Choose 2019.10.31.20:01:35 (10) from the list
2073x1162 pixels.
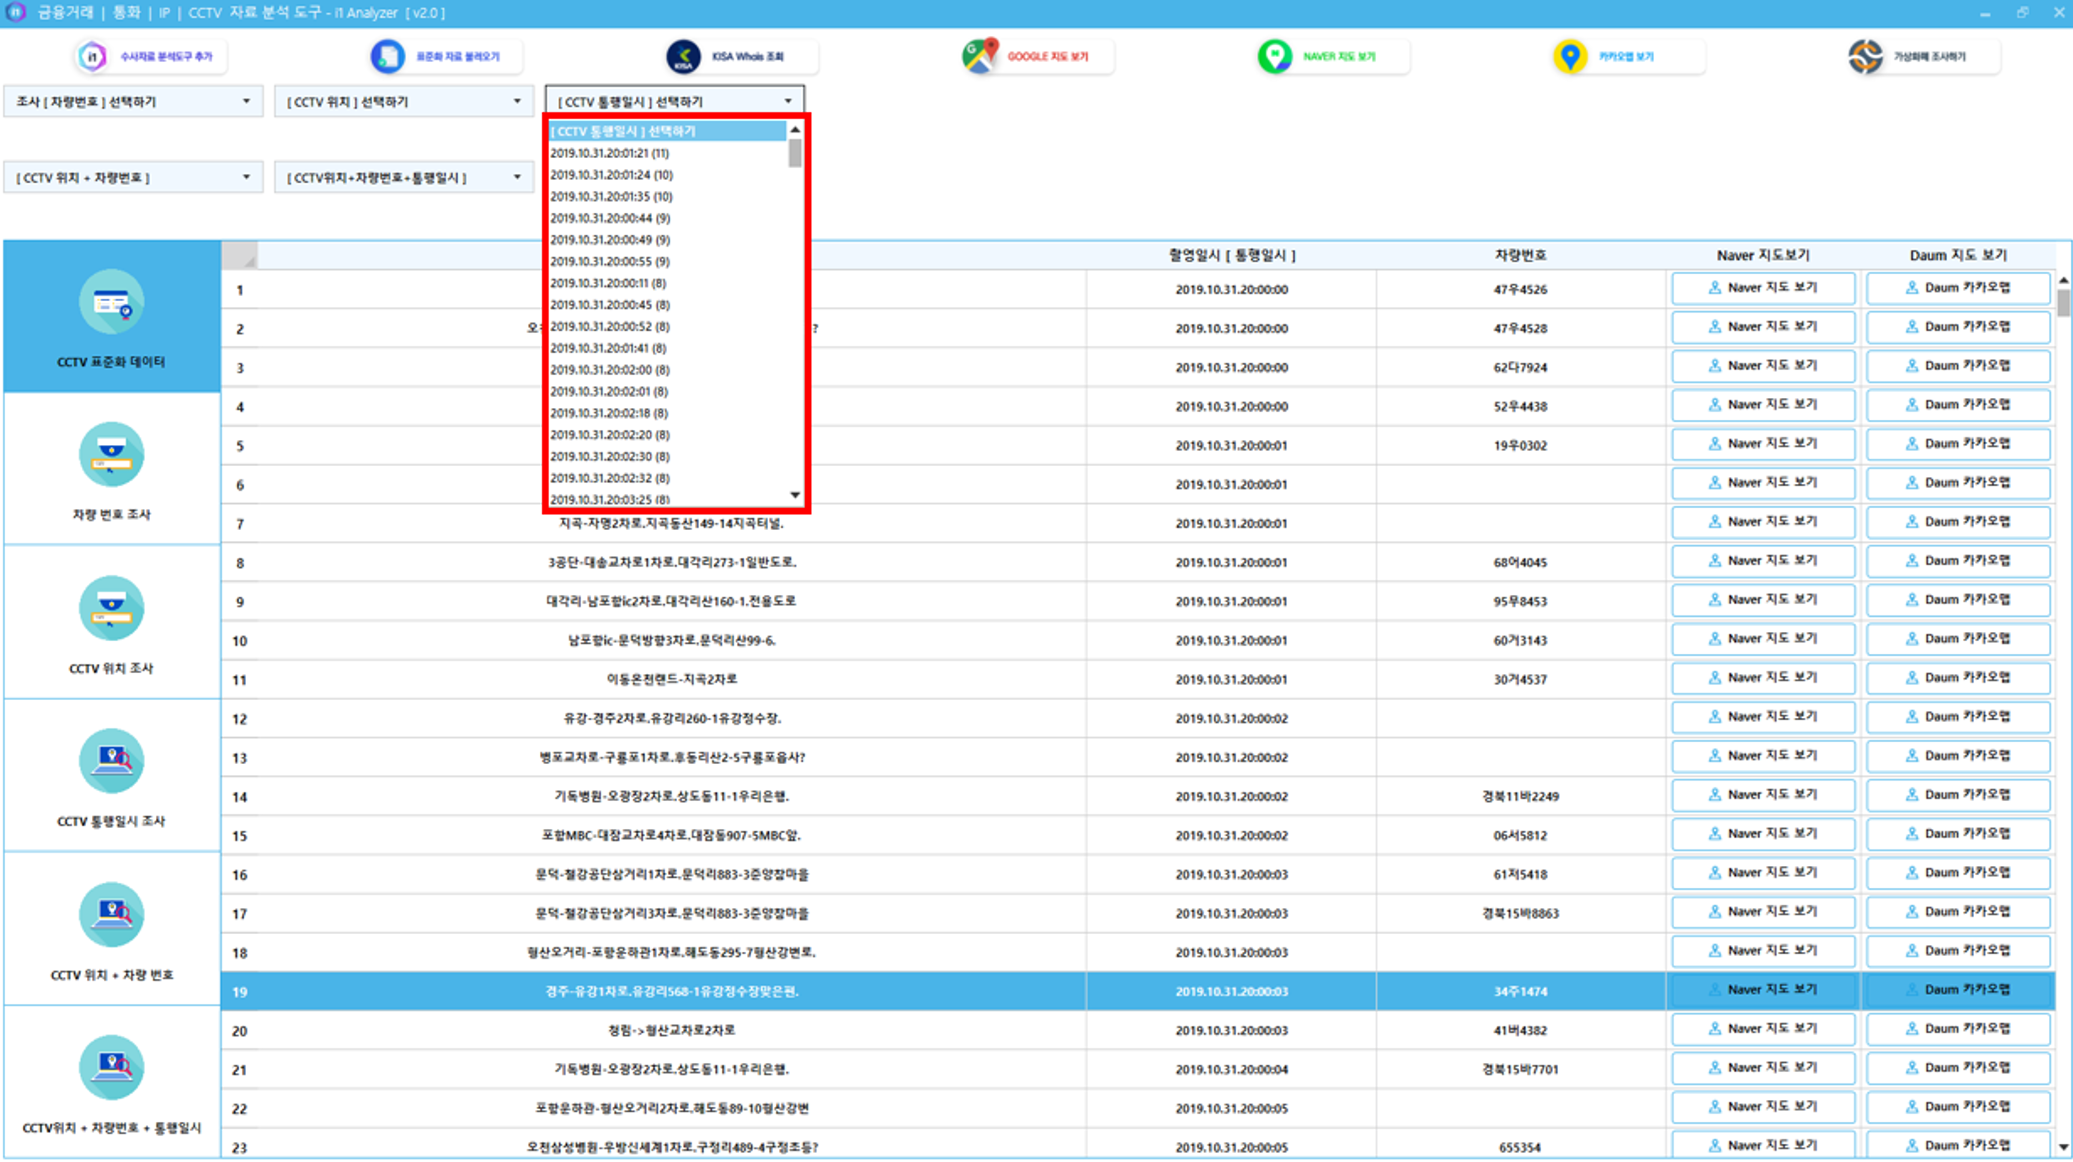pyautogui.click(x=667, y=196)
